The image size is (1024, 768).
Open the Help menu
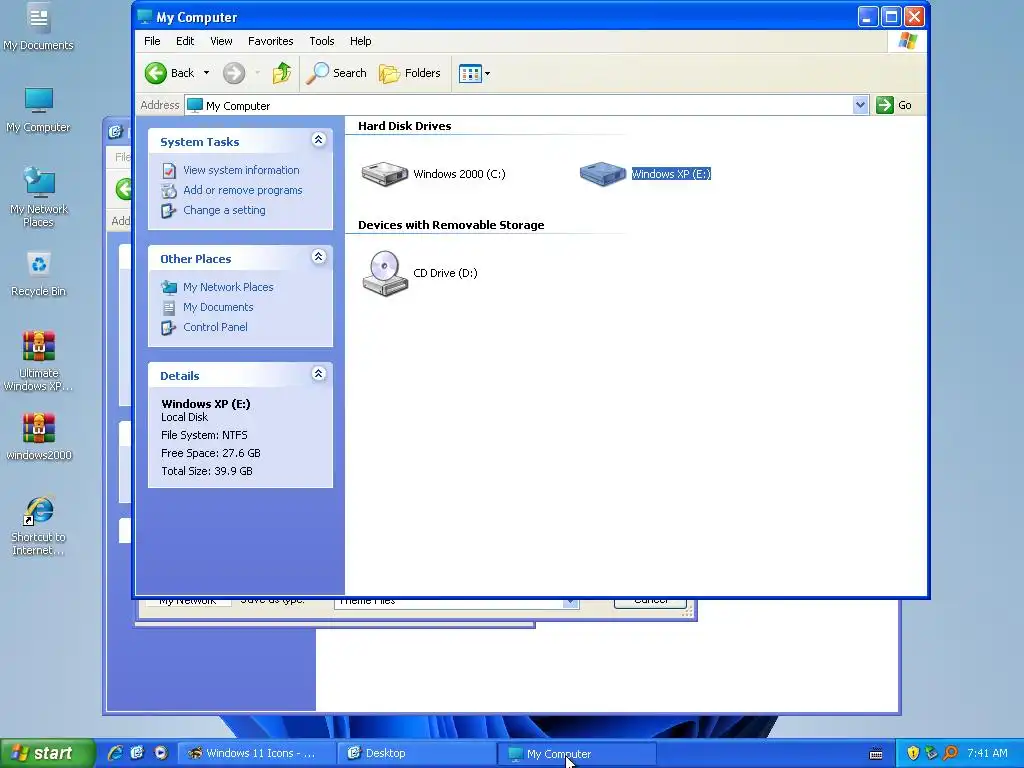pos(360,41)
